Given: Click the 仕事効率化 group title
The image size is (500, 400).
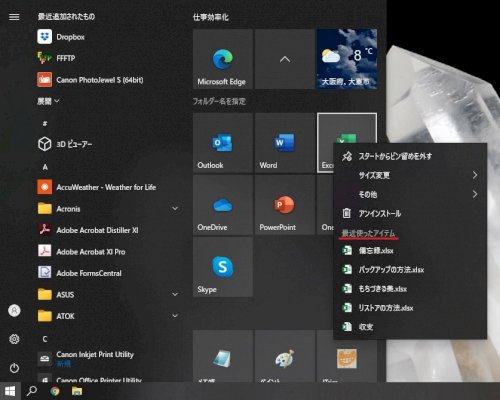Looking at the screenshot, I should tap(211, 17).
